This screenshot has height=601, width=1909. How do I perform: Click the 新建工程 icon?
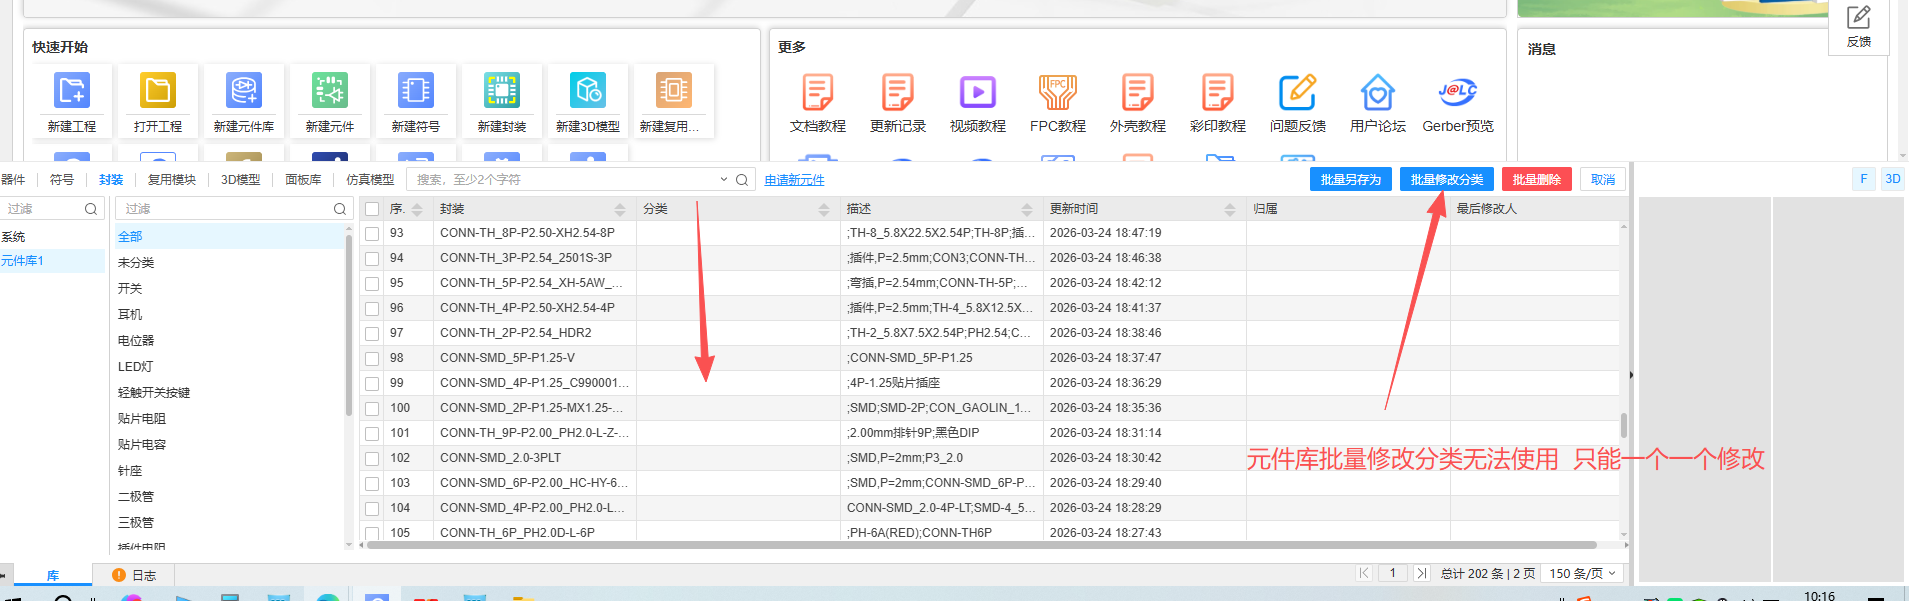(72, 91)
